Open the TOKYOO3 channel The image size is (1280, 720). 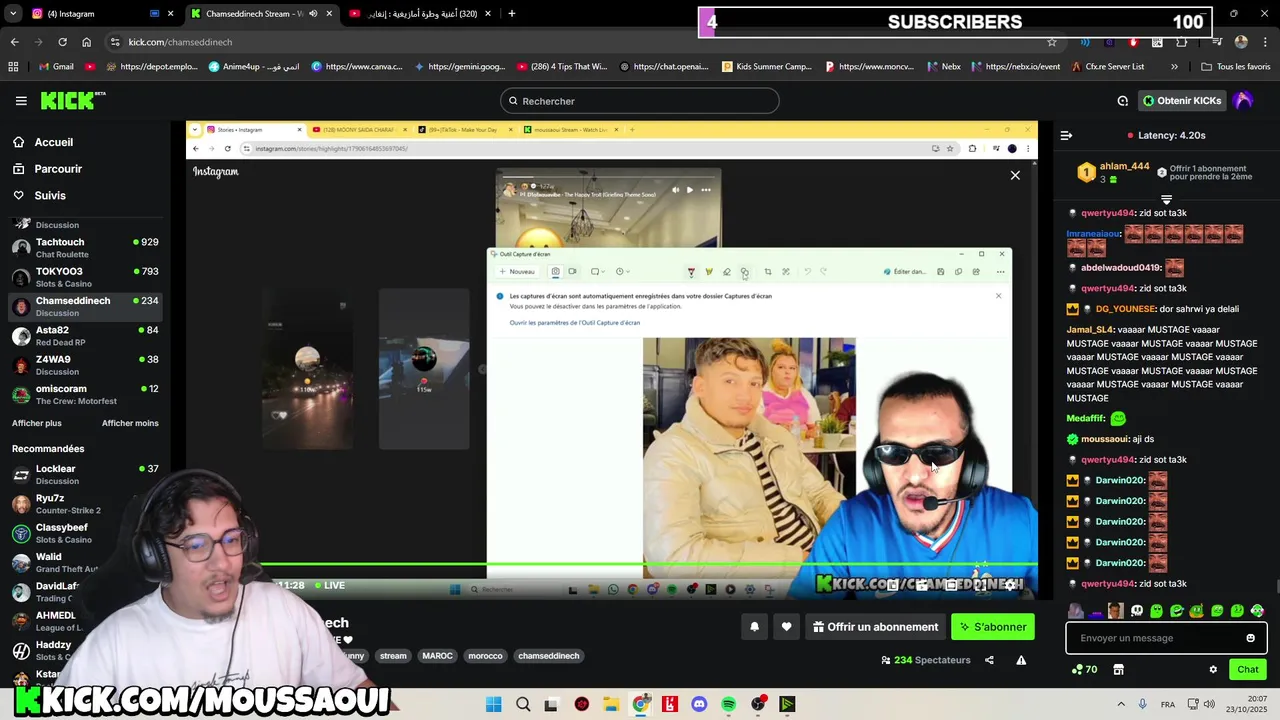coord(85,277)
